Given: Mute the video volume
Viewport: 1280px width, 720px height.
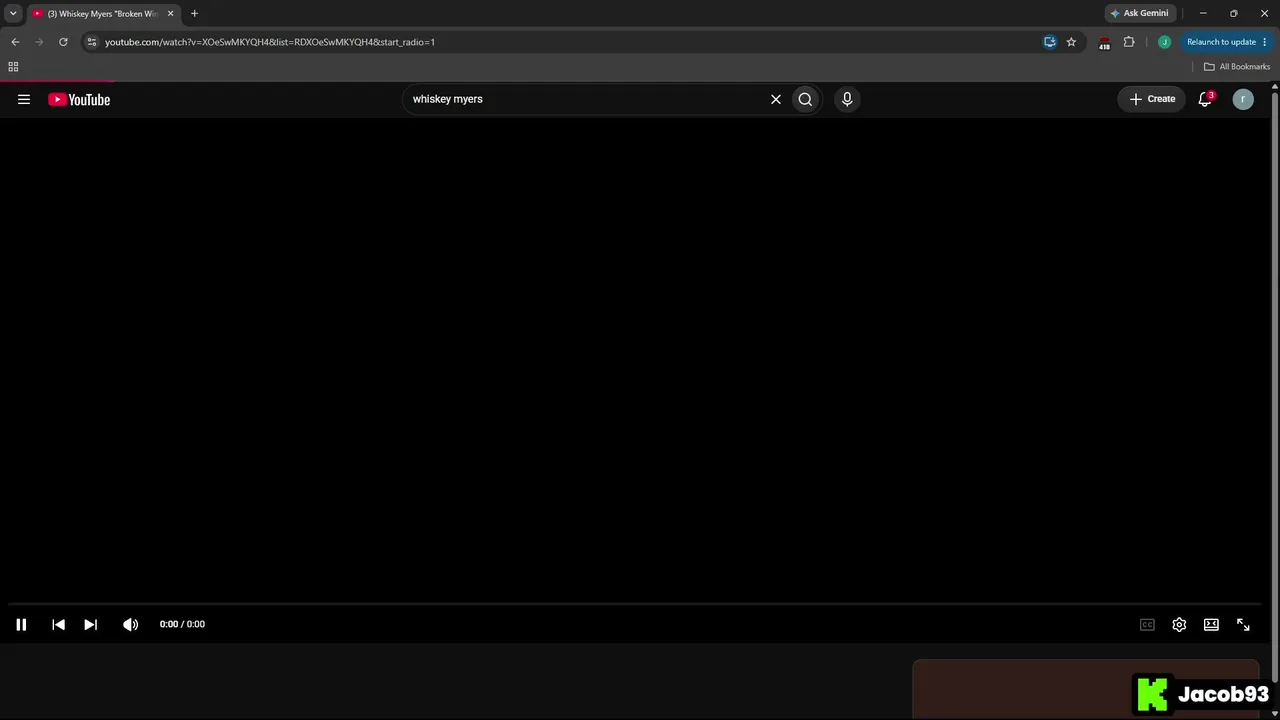Looking at the screenshot, I should coord(130,624).
